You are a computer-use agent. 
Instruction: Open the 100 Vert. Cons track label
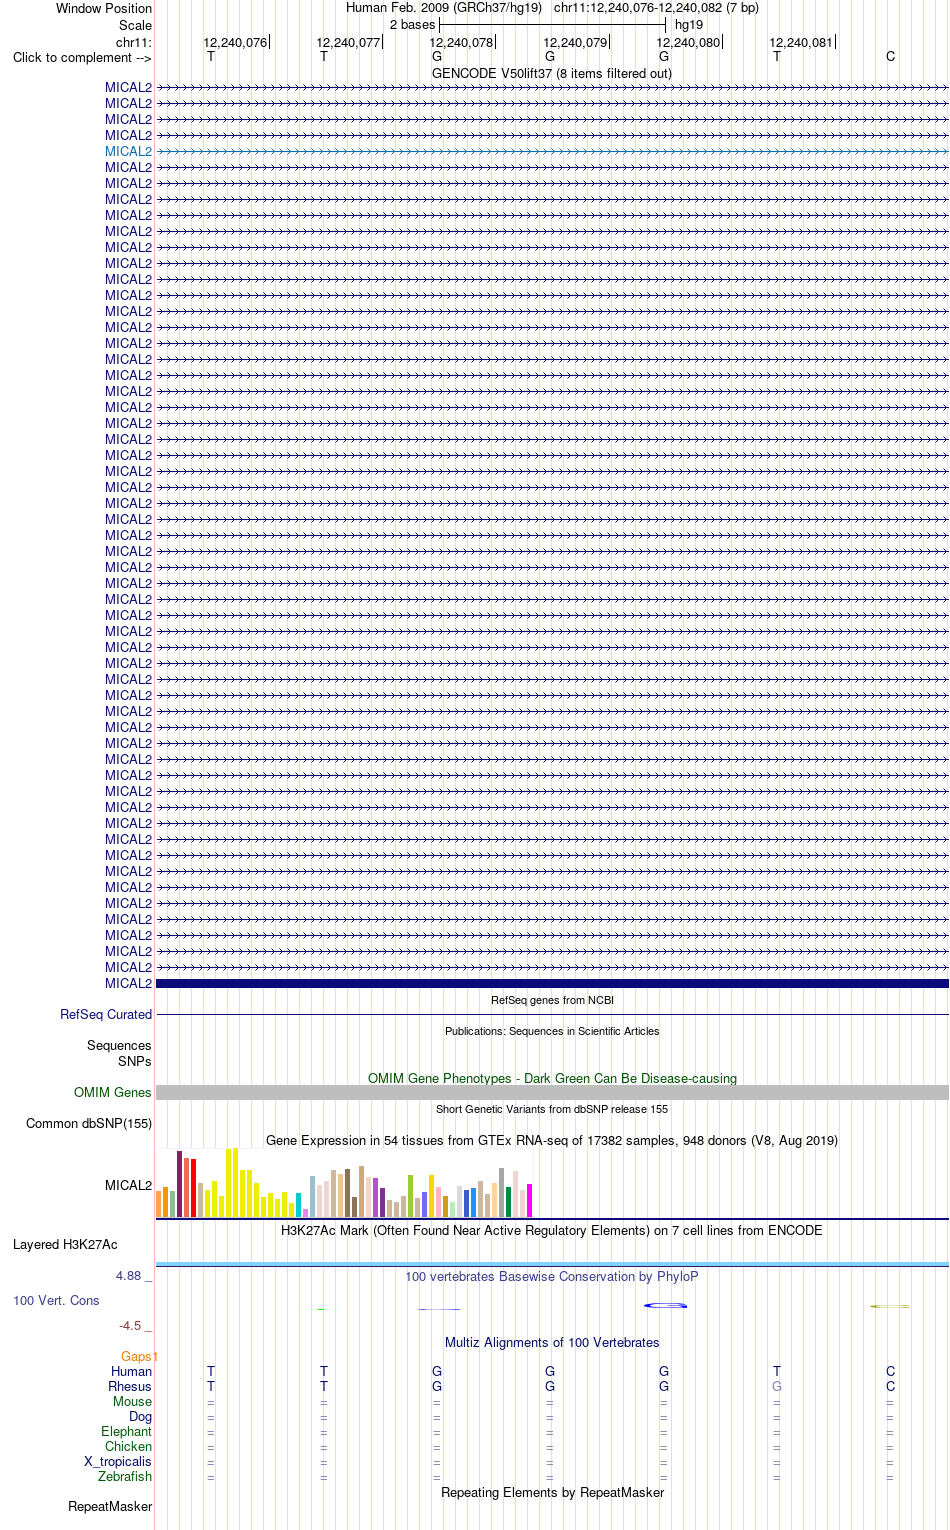click(56, 1301)
